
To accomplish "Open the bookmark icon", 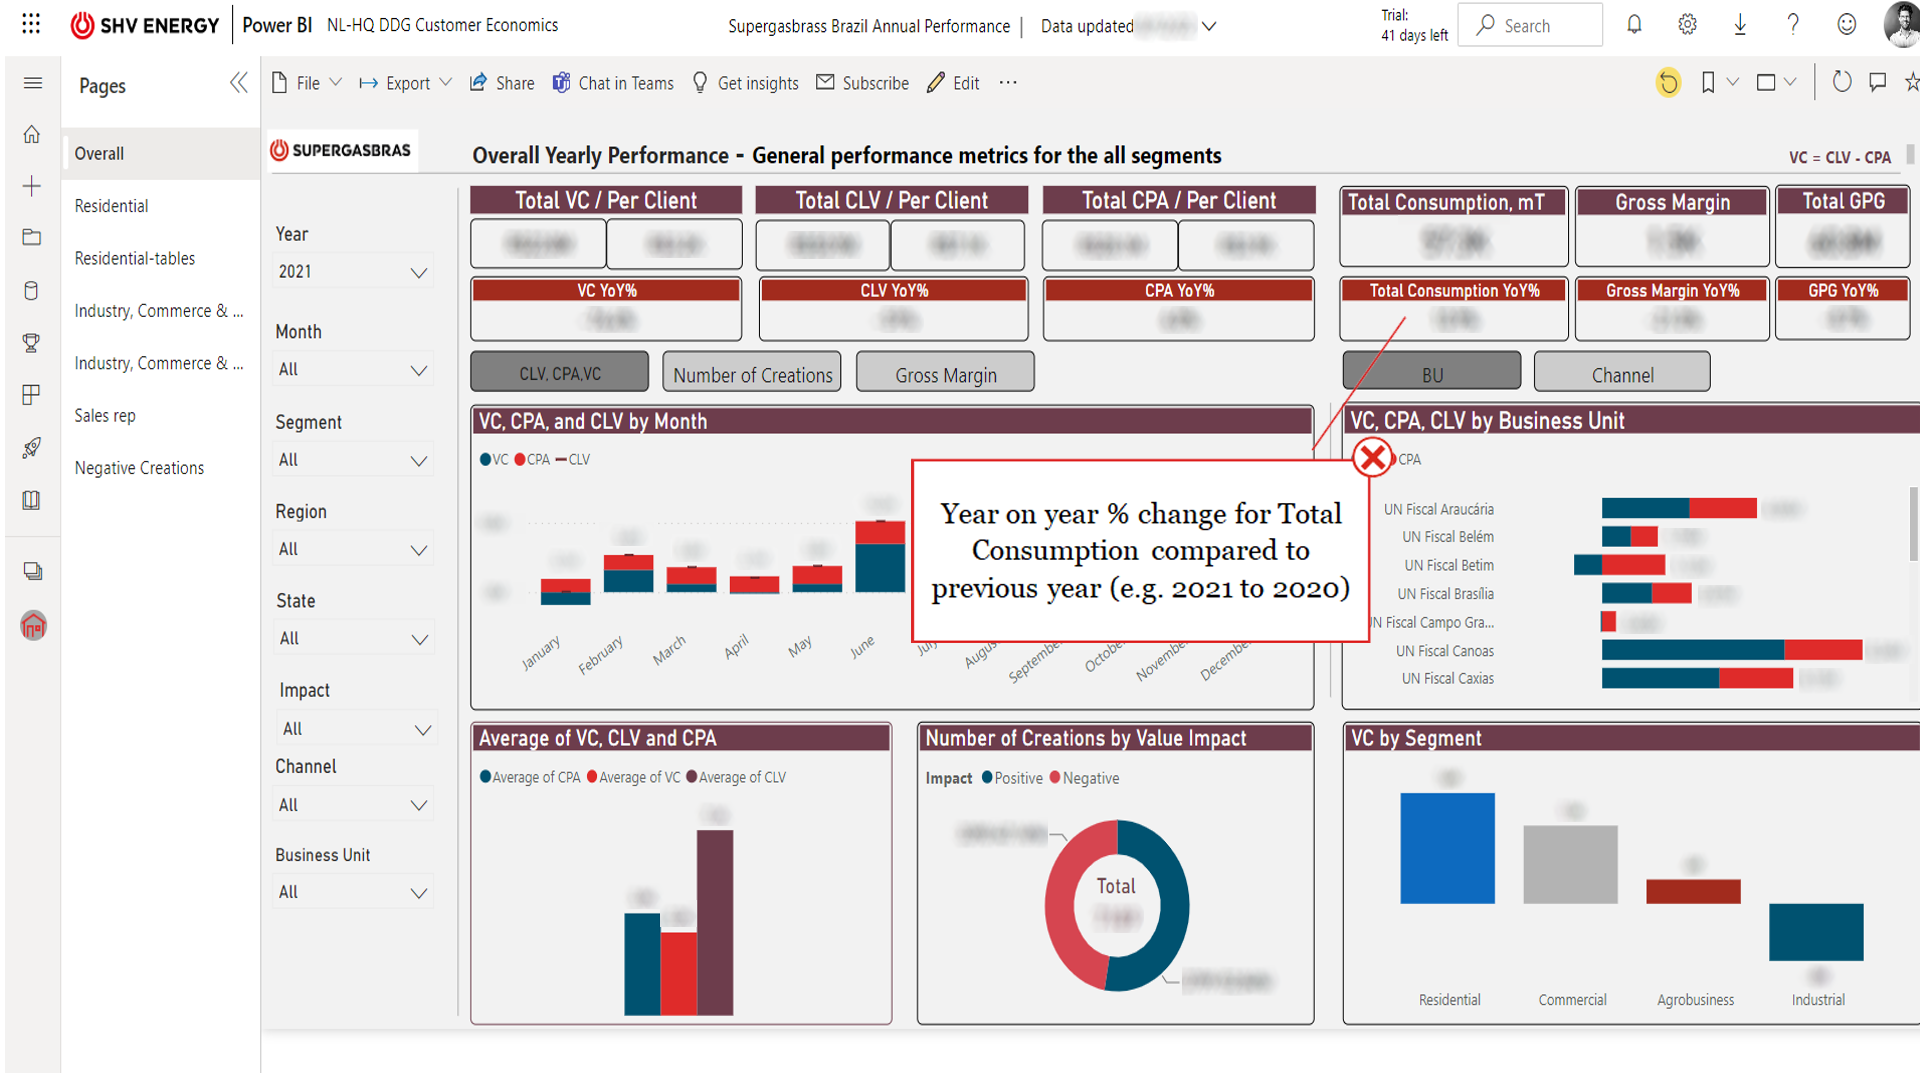I will 1708,83.
